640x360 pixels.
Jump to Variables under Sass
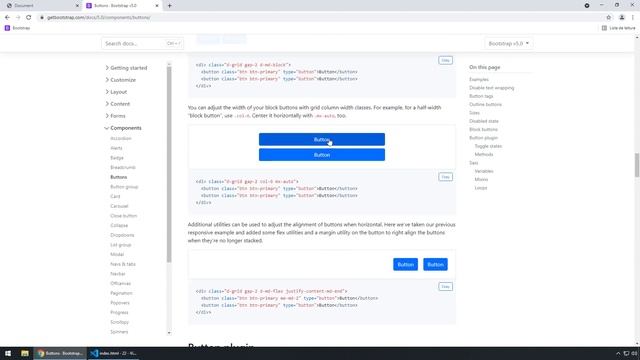point(484,171)
